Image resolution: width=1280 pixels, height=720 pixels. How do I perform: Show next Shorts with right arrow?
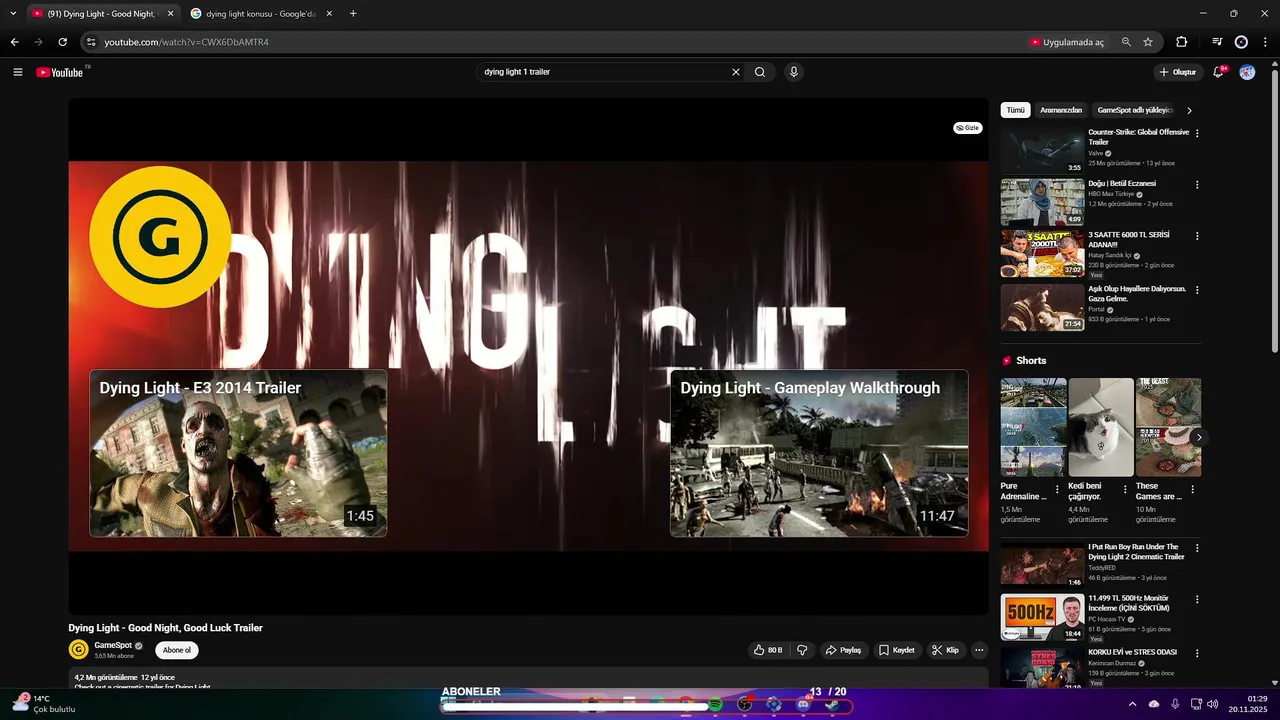click(x=1198, y=437)
